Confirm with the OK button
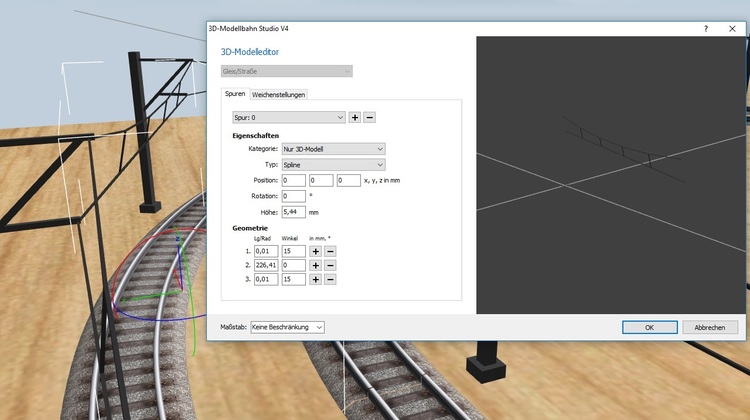This screenshot has height=420, width=750. (650, 327)
